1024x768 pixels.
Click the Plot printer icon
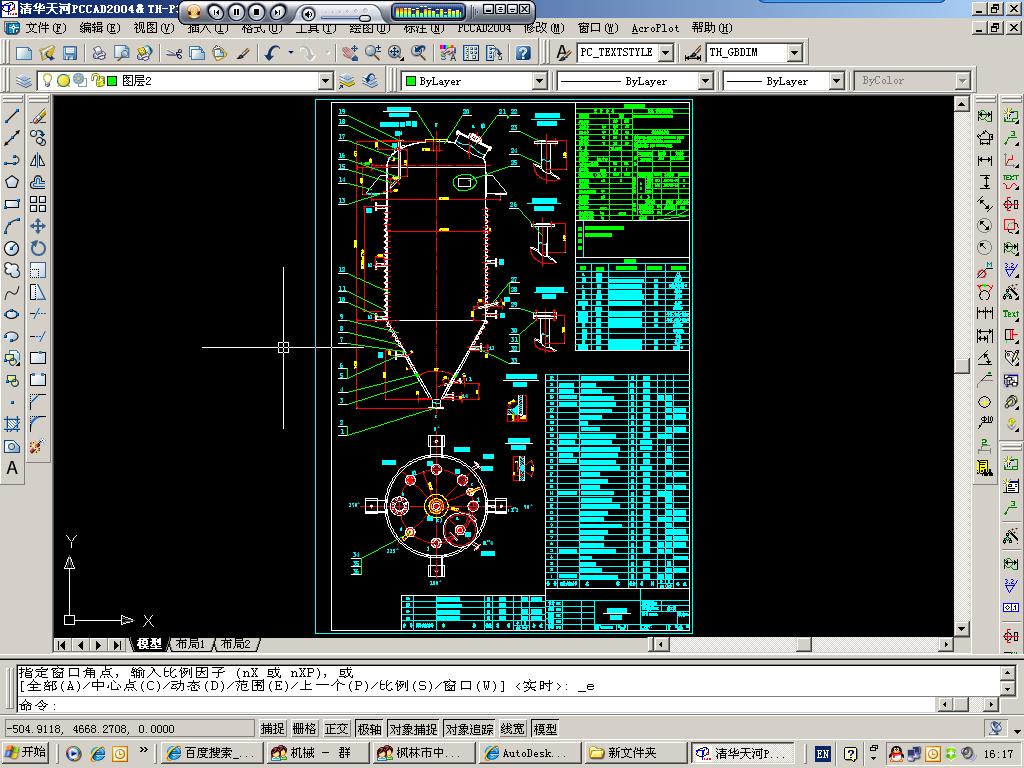(99, 53)
